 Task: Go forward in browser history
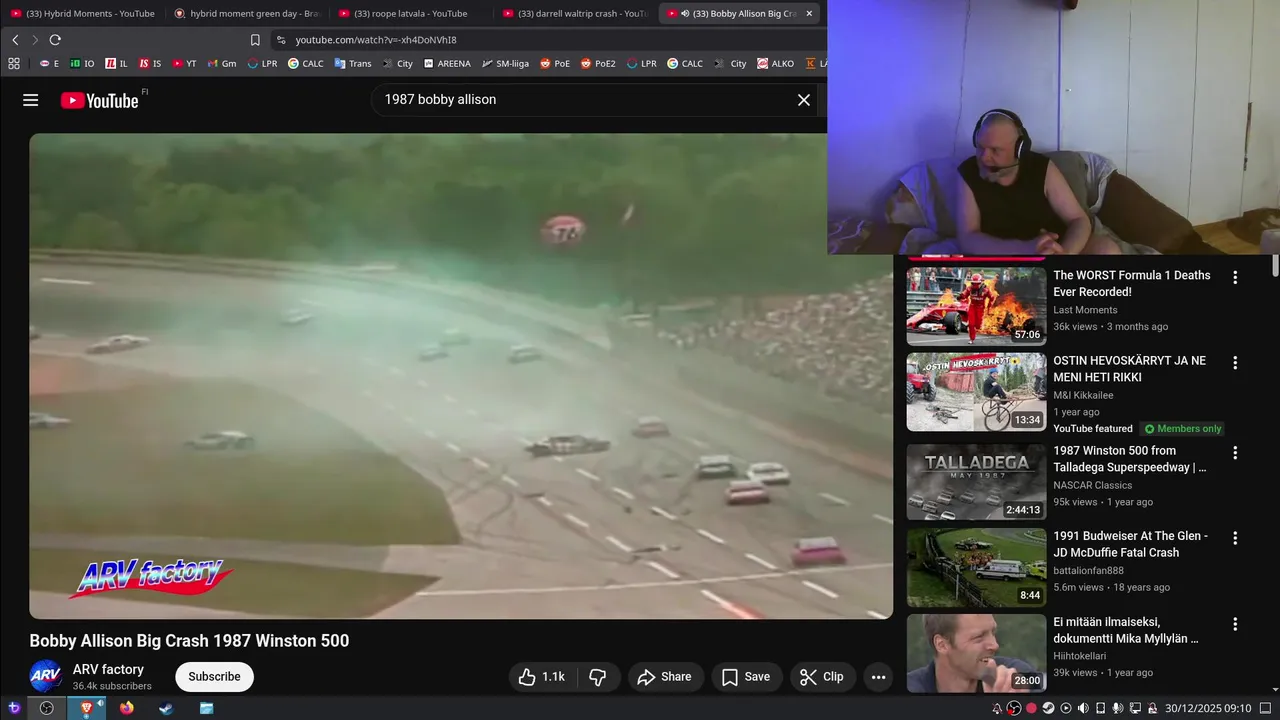[x=34, y=40]
